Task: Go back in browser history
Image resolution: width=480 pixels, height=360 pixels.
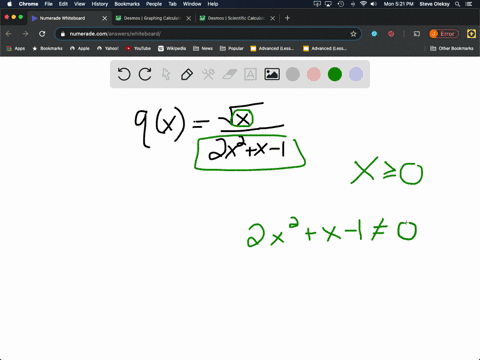Action: click(x=9, y=34)
